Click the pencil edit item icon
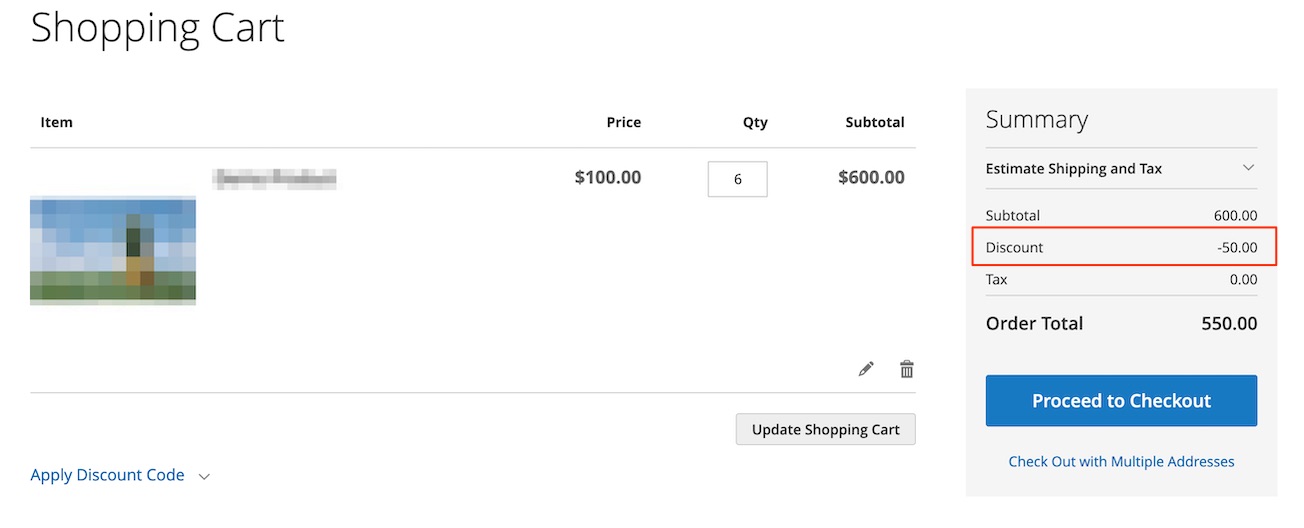This screenshot has height=528, width=1304. (x=866, y=369)
